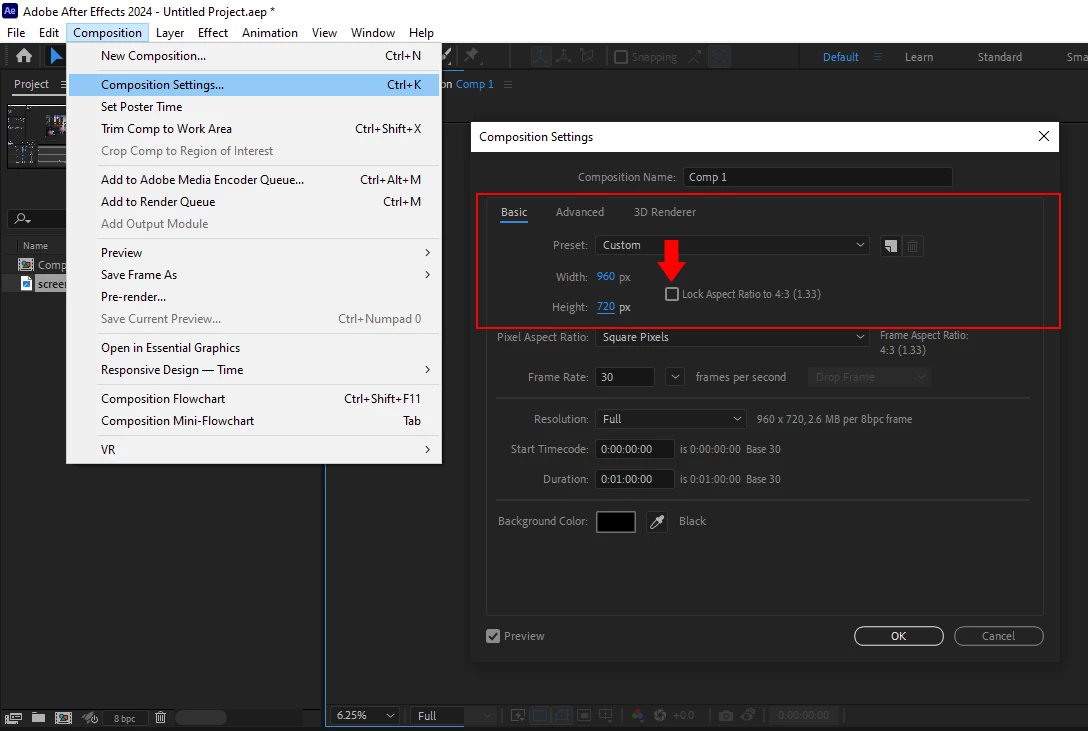Open the Comp 1 panel menu icon
Viewport: 1088px width, 731px height.
point(508,84)
